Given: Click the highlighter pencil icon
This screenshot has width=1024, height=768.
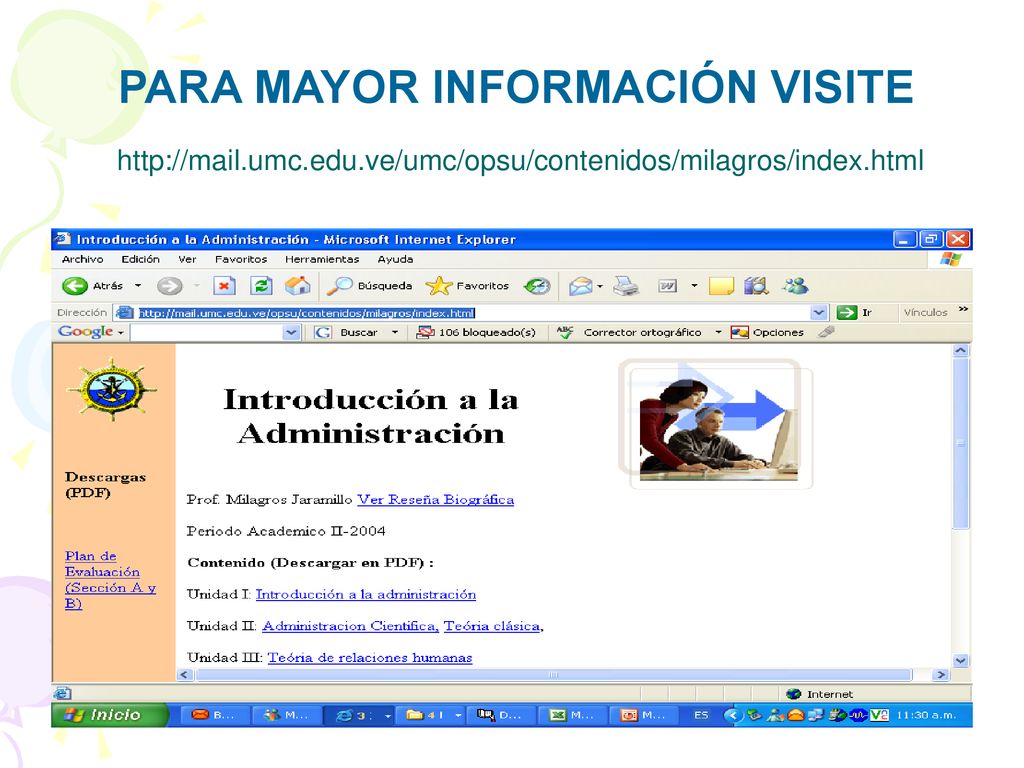Looking at the screenshot, I should tap(826, 332).
